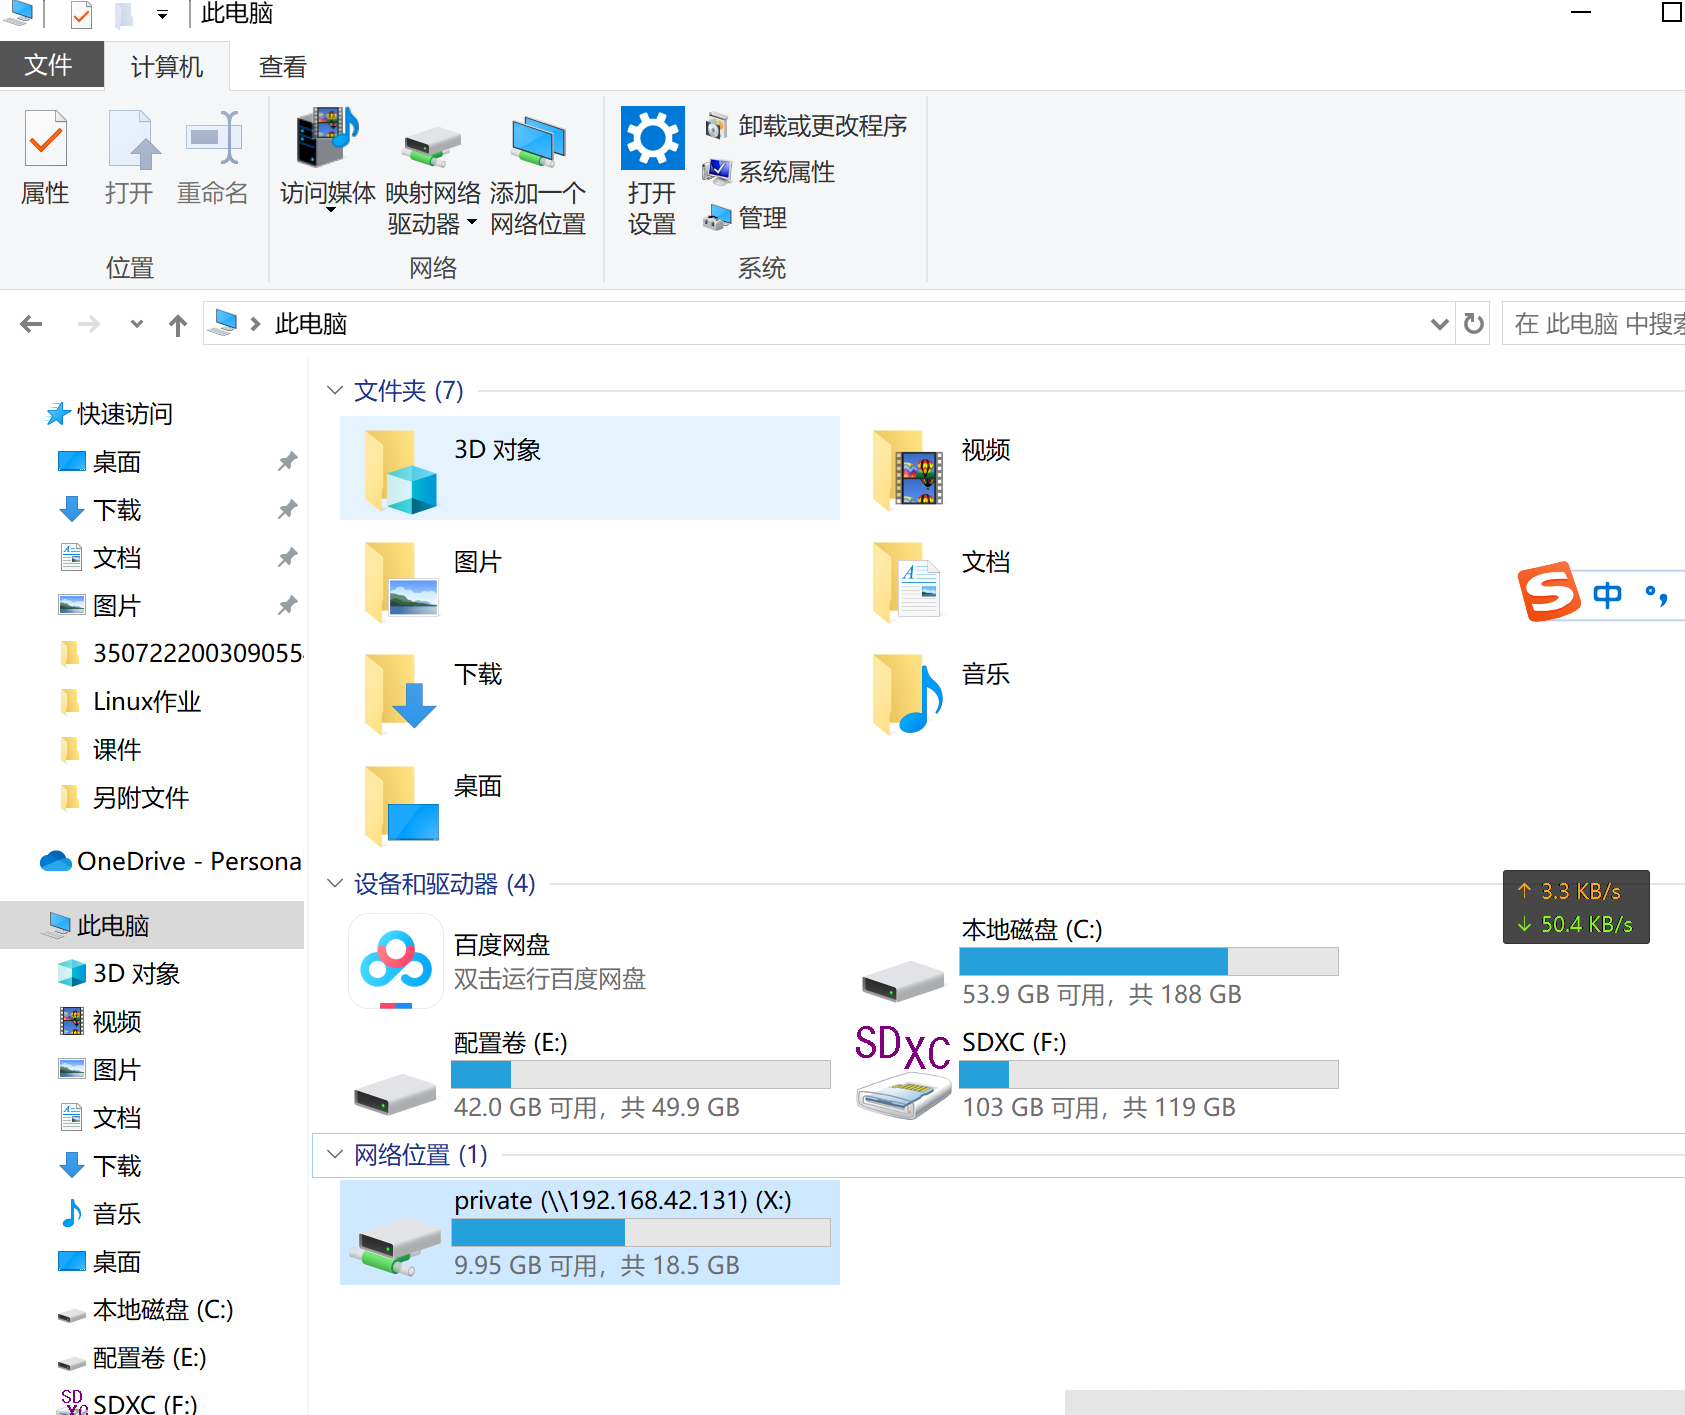Select OneDrive - Personal in sidebar
The image size is (1685, 1415).
click(x=189, y=862)
